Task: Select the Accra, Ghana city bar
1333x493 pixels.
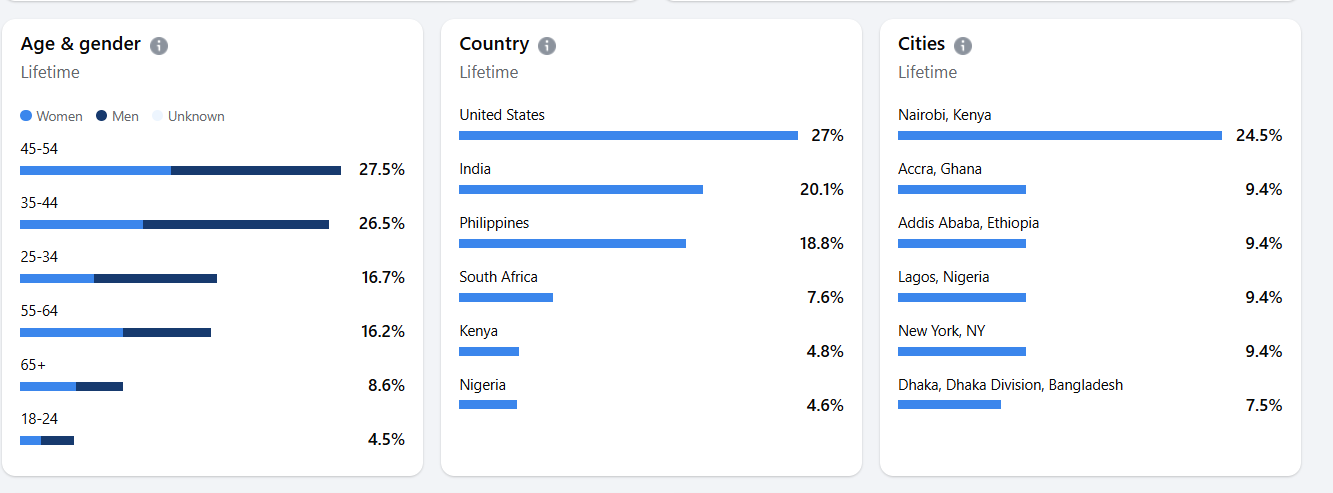Action: coord(962,189)
